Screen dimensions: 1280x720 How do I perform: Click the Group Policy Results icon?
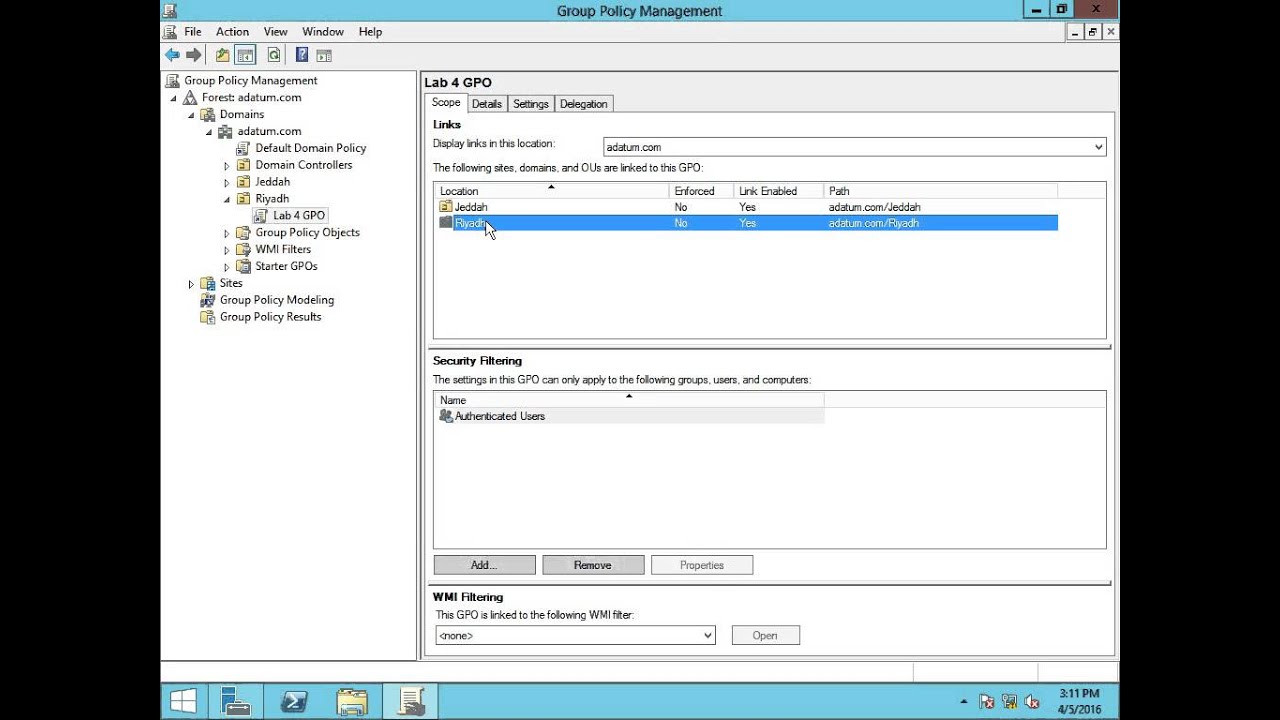click(x=208, y=317)
